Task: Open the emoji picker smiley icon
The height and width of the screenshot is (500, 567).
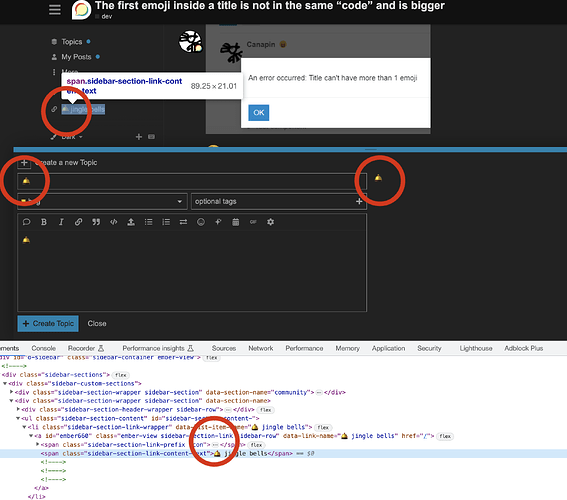Action: 201,222
